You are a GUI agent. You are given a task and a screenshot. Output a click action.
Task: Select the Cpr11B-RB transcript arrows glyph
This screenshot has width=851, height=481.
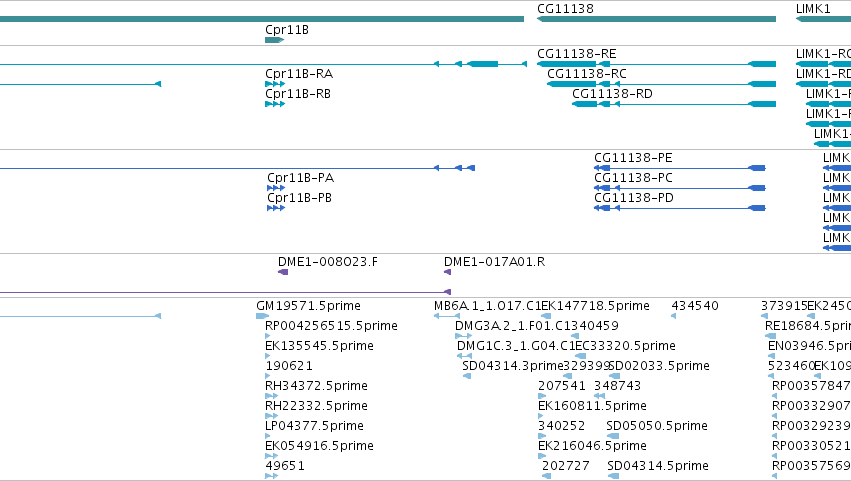[x=275, y=104]
